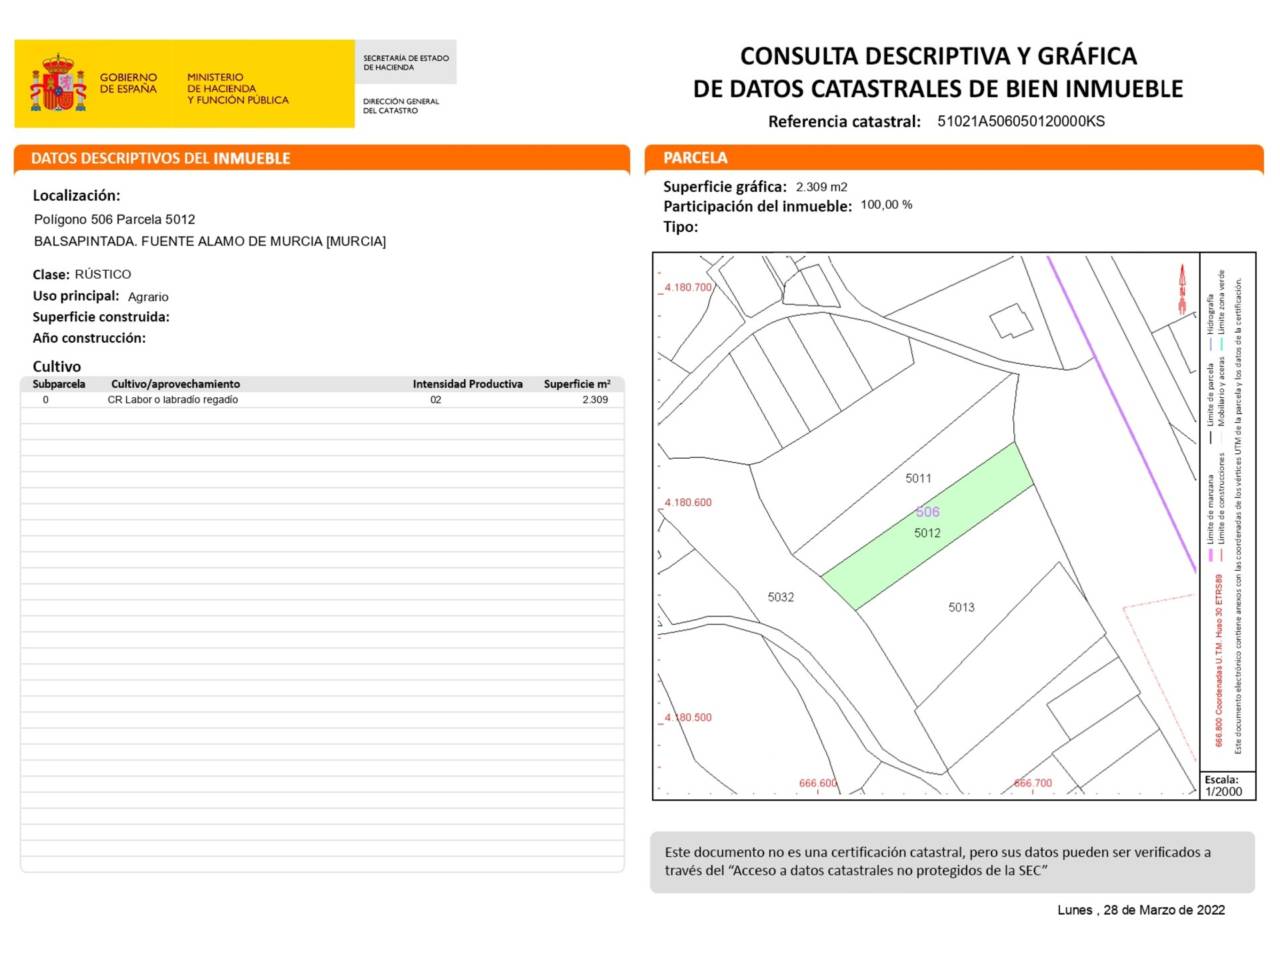Click subparcela cell '0' in the table
The image size is (1280, 960).
[x=45, y=400]
